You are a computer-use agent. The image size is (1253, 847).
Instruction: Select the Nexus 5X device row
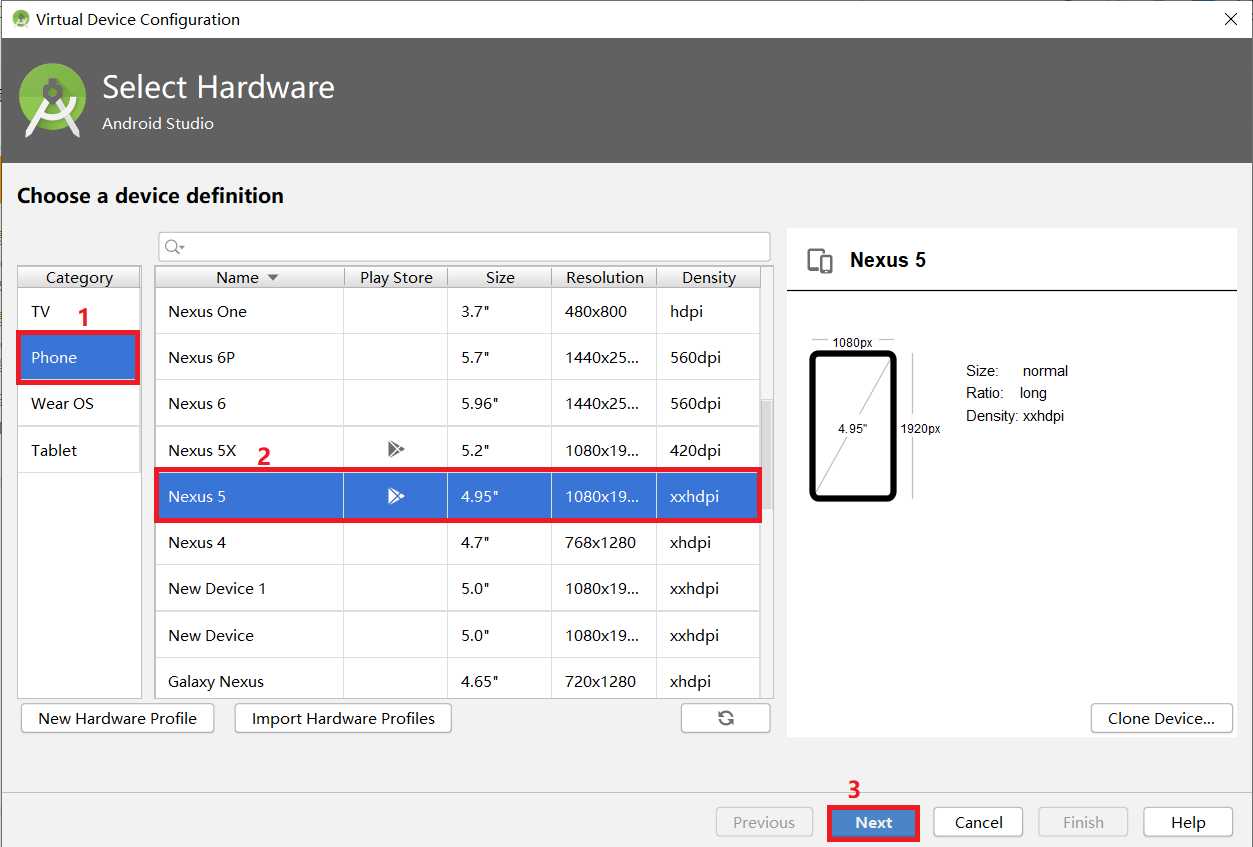[458, 450]
